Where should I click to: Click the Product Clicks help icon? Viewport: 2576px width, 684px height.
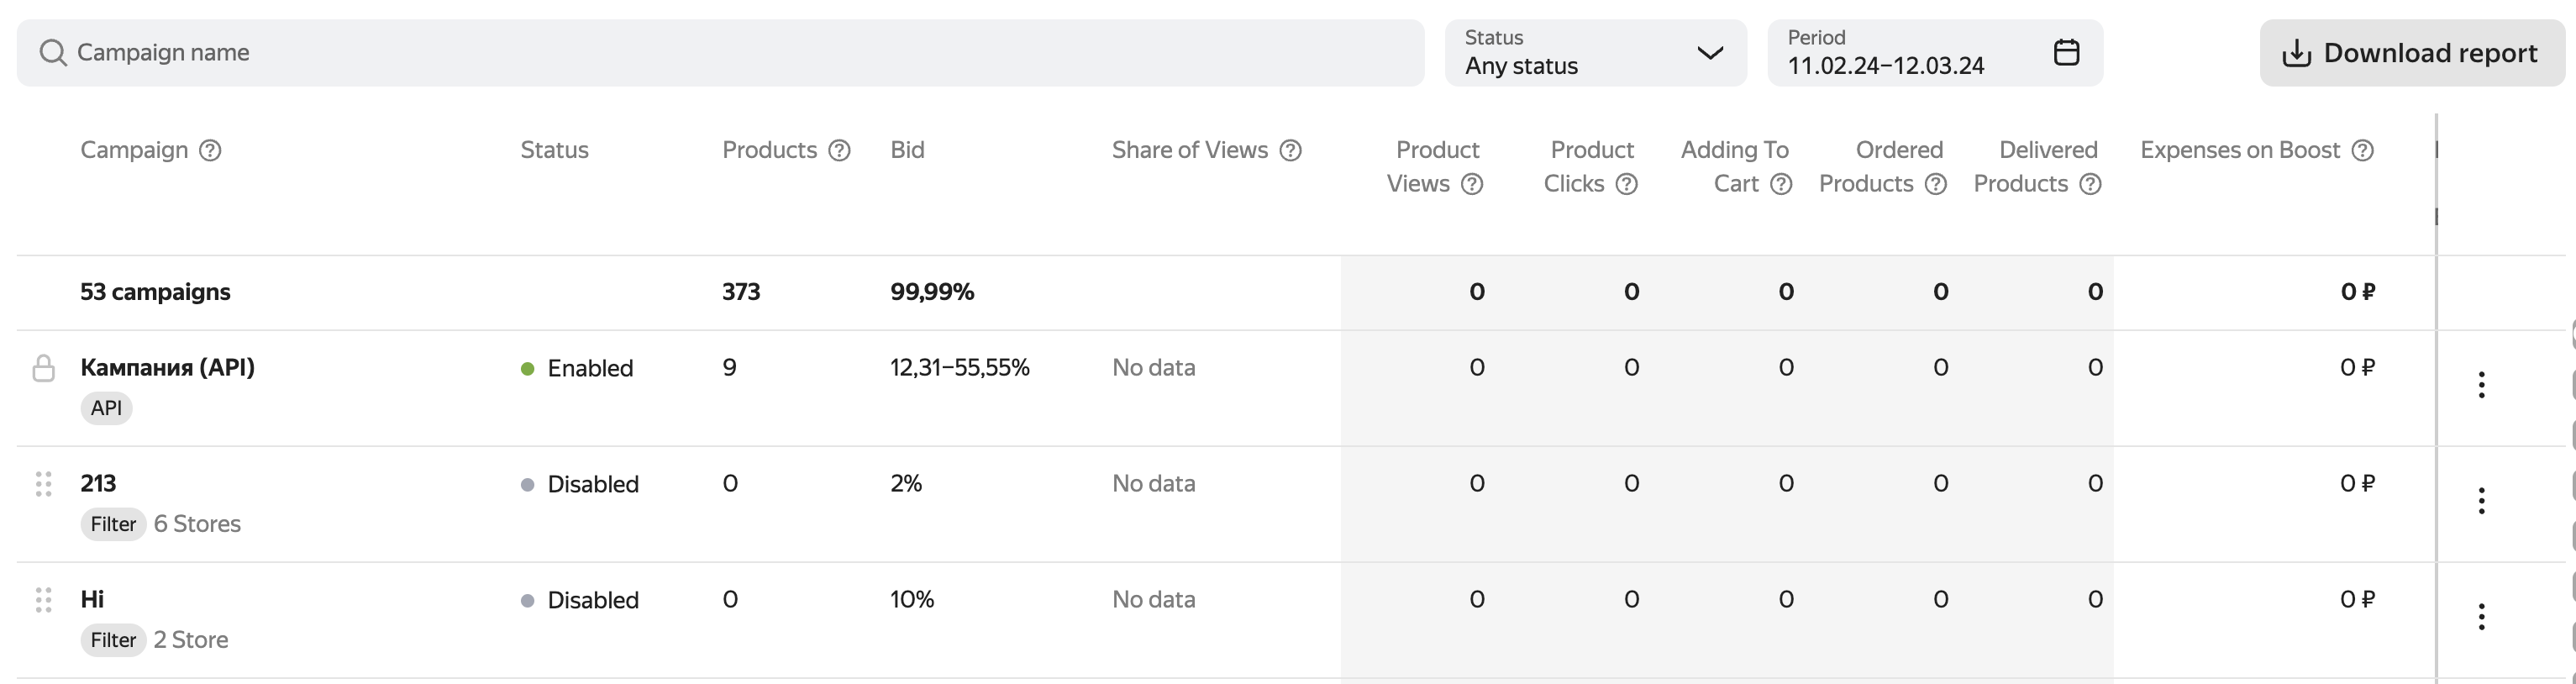(1627, 184)
